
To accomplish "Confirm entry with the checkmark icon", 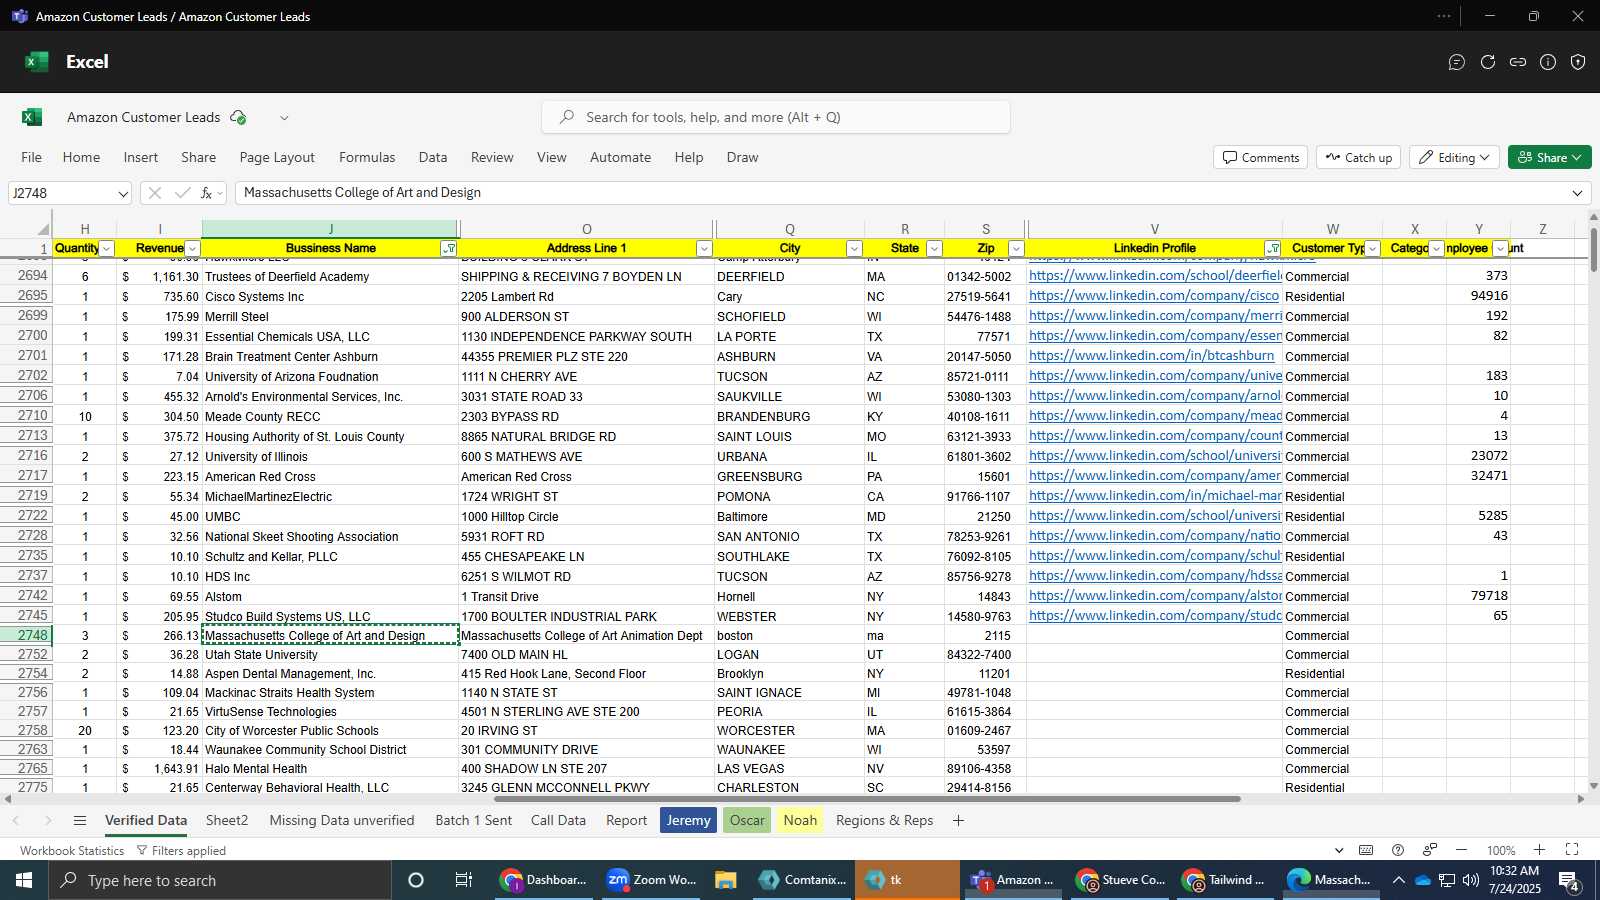I will coord(182,193).
